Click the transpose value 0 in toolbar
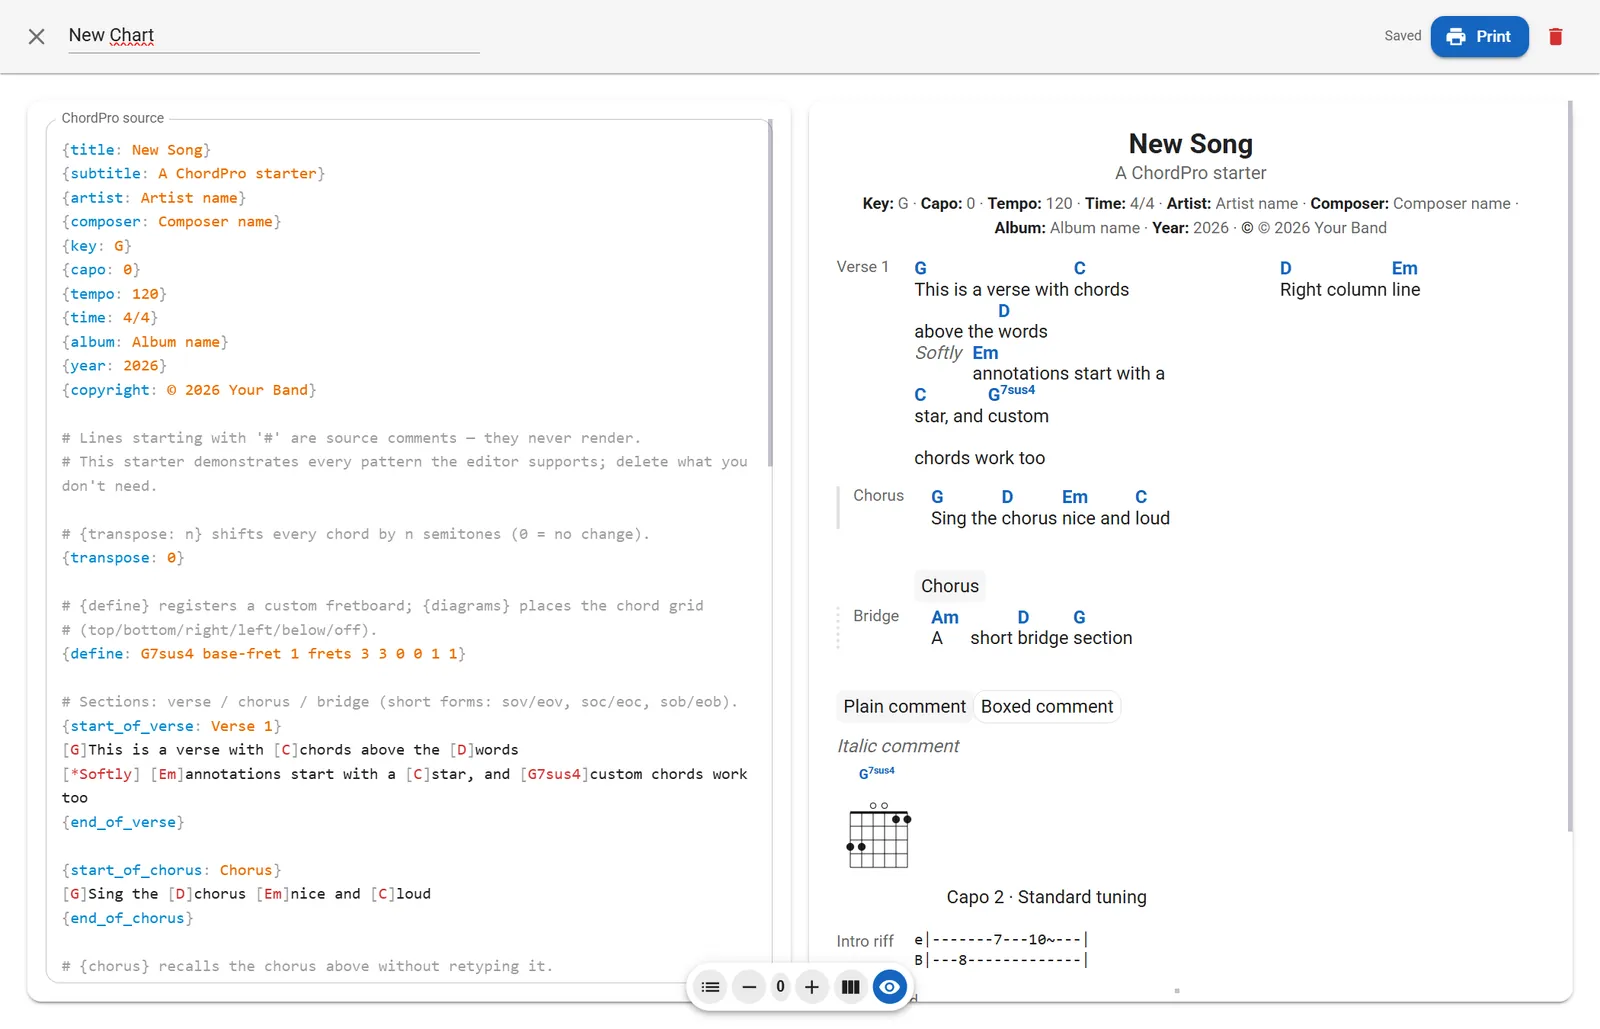Screen dimensions: 1600x1029 point(781,987)
